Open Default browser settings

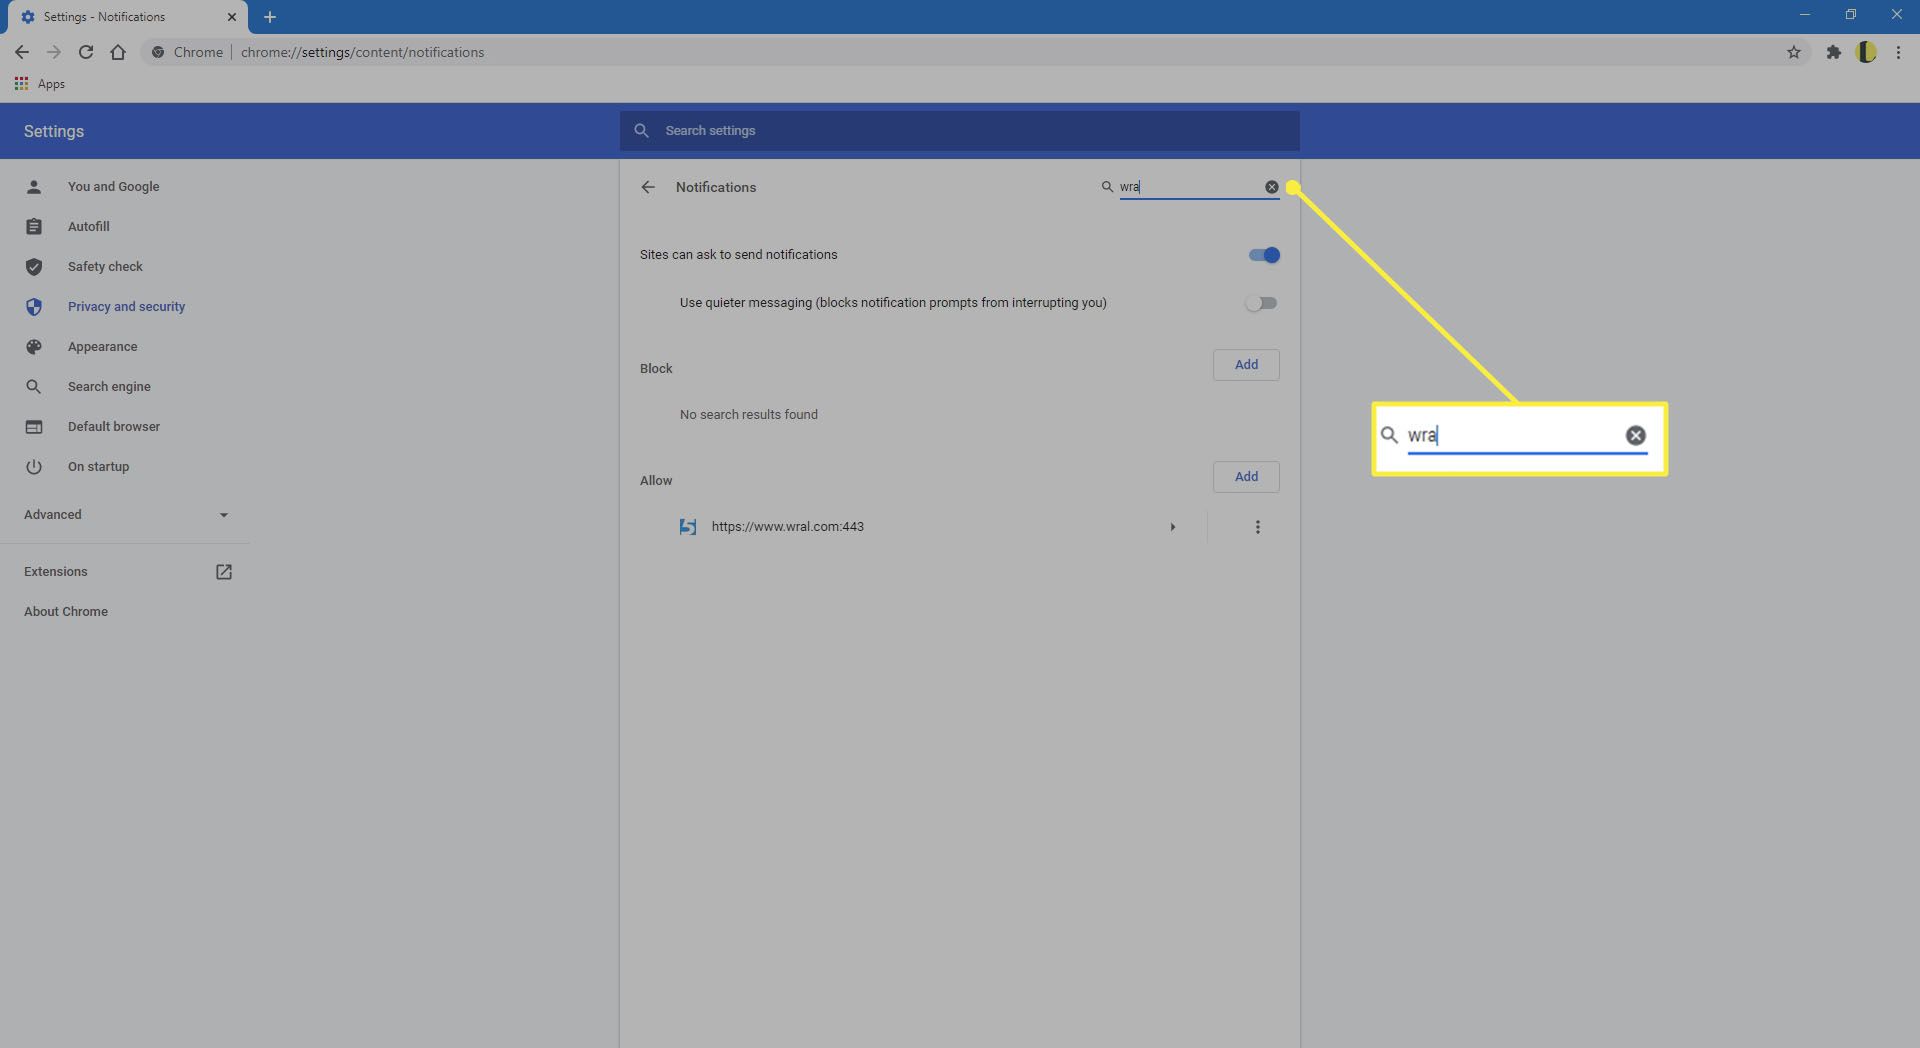(x=113, y=427)
